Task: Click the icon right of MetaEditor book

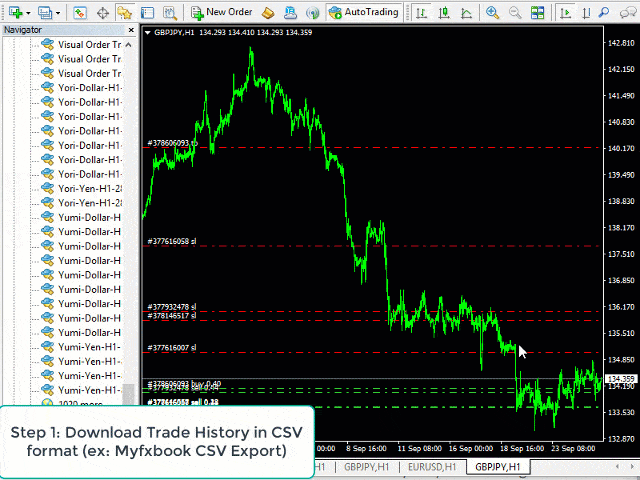Action: [290, 13]
